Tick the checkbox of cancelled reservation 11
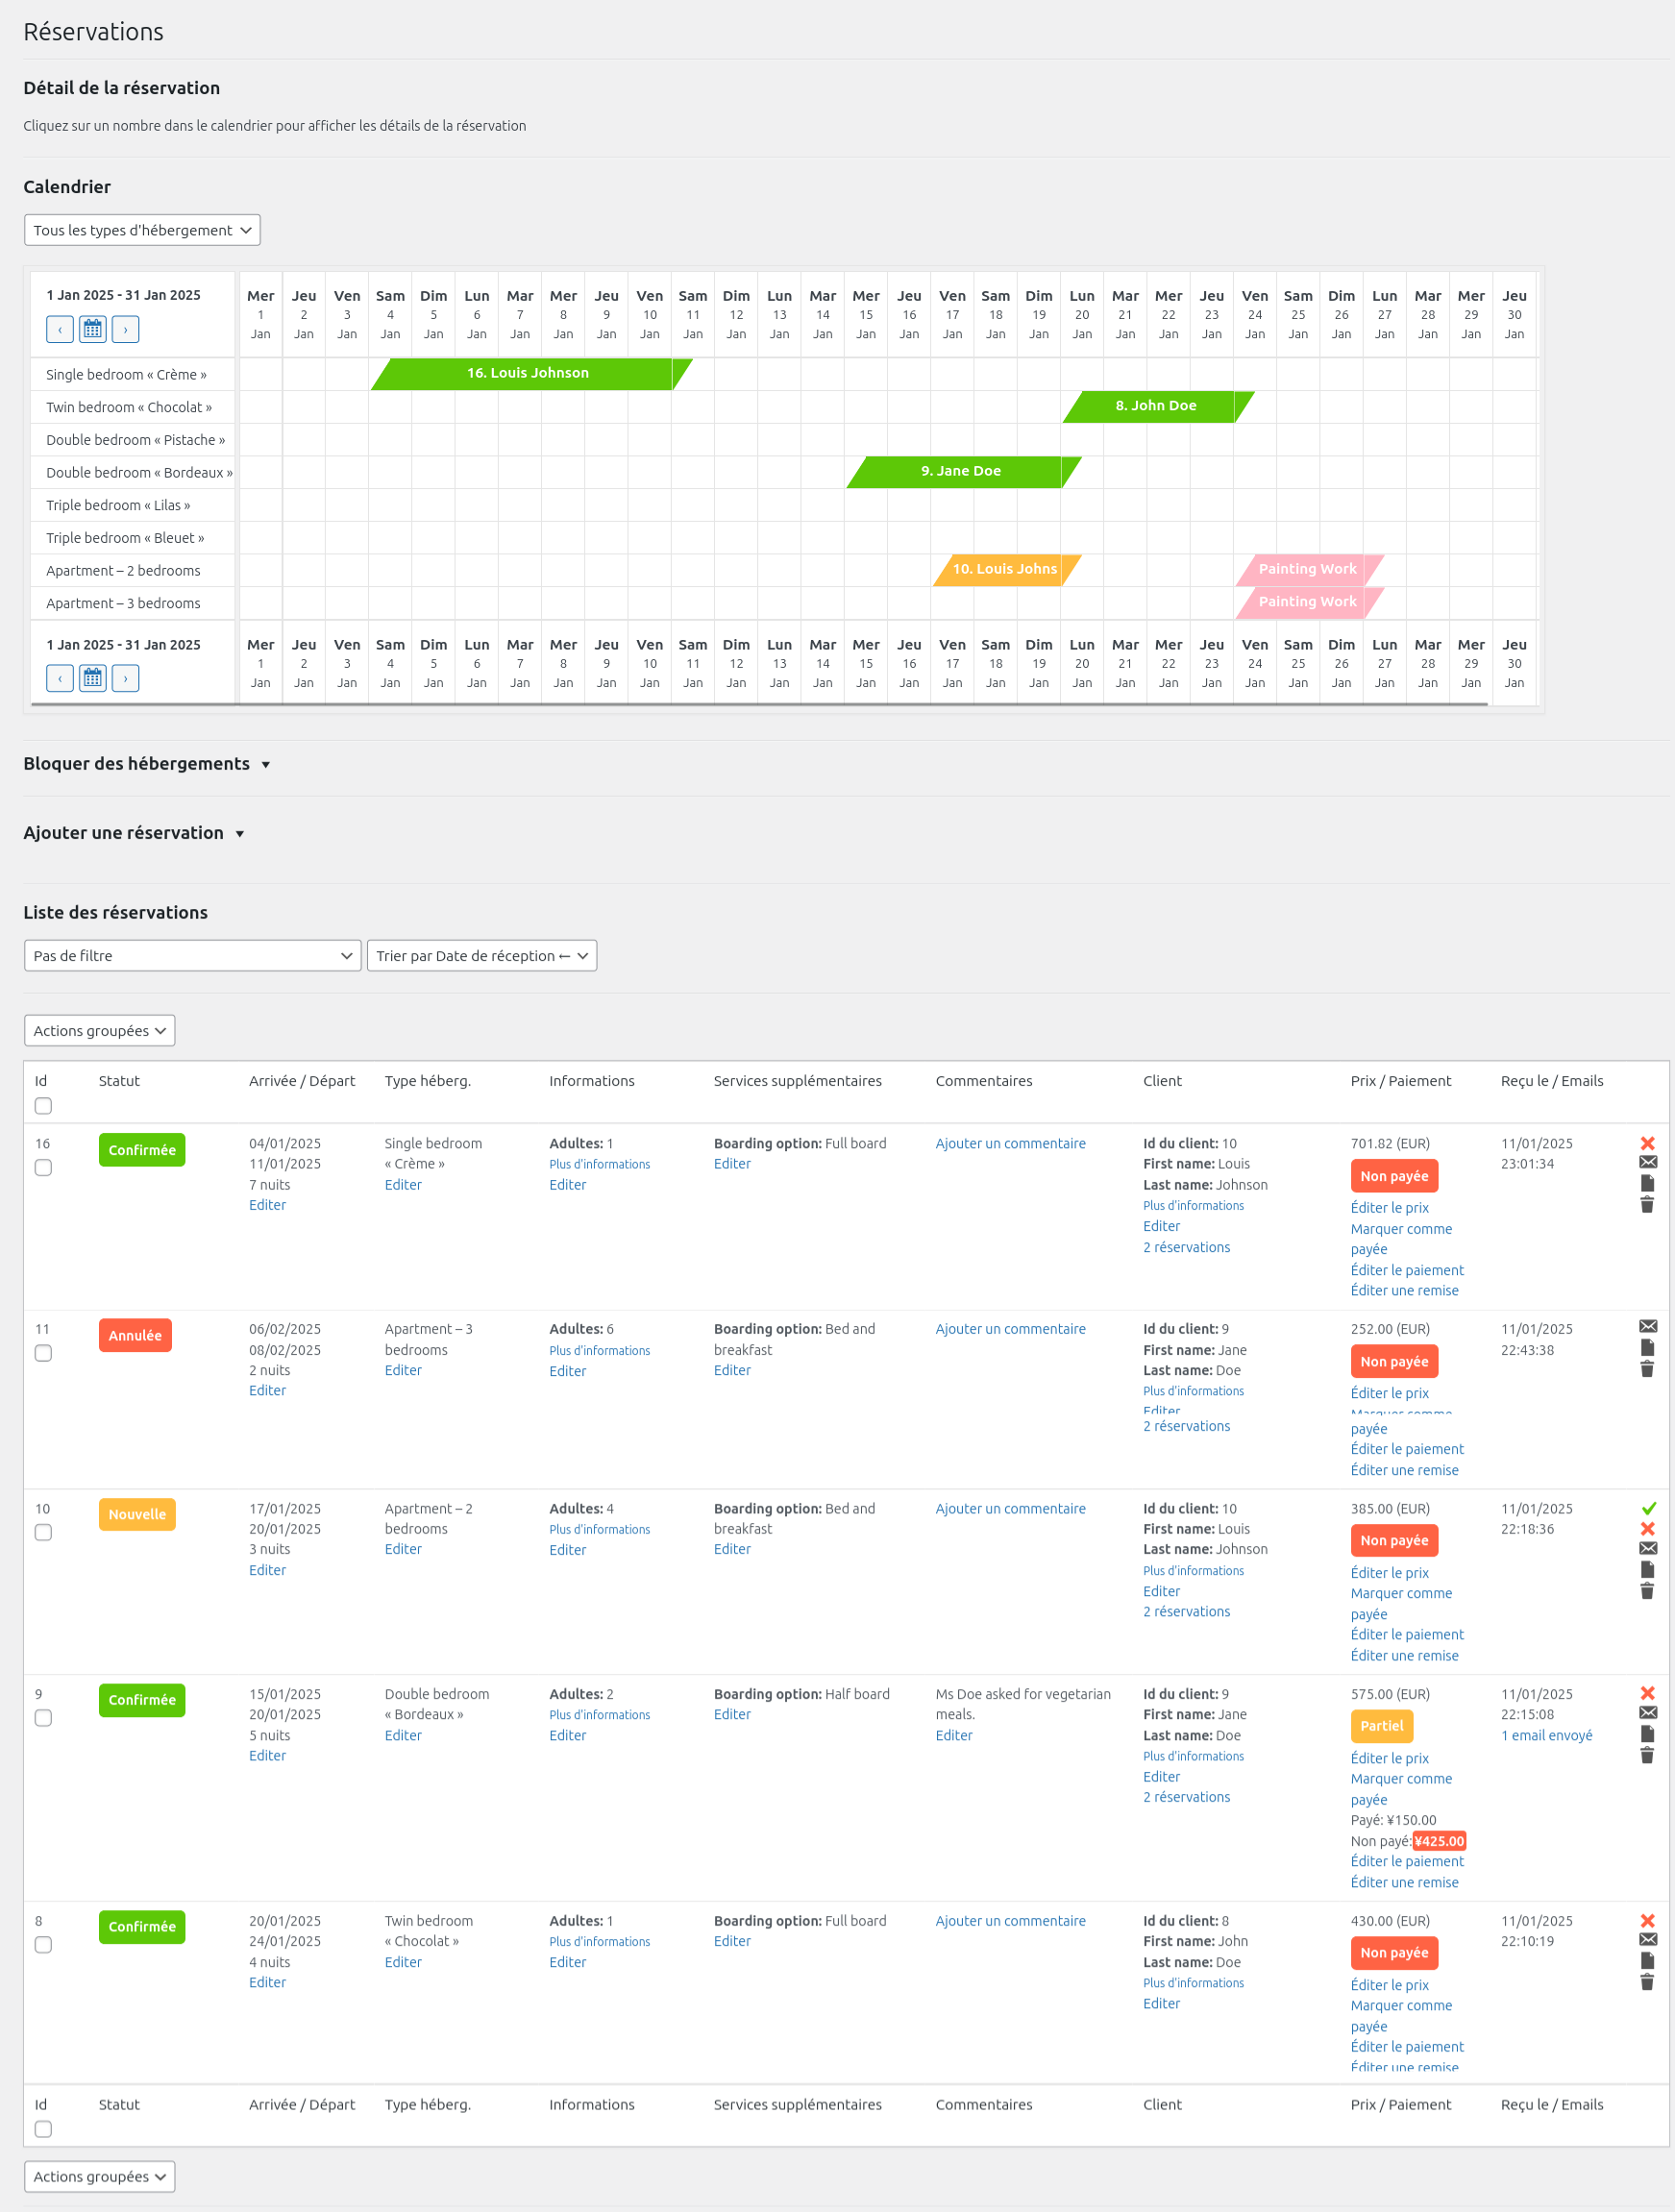Image resolution: width=1675 pixels, height=2212 pixels. pos(43,1352)
